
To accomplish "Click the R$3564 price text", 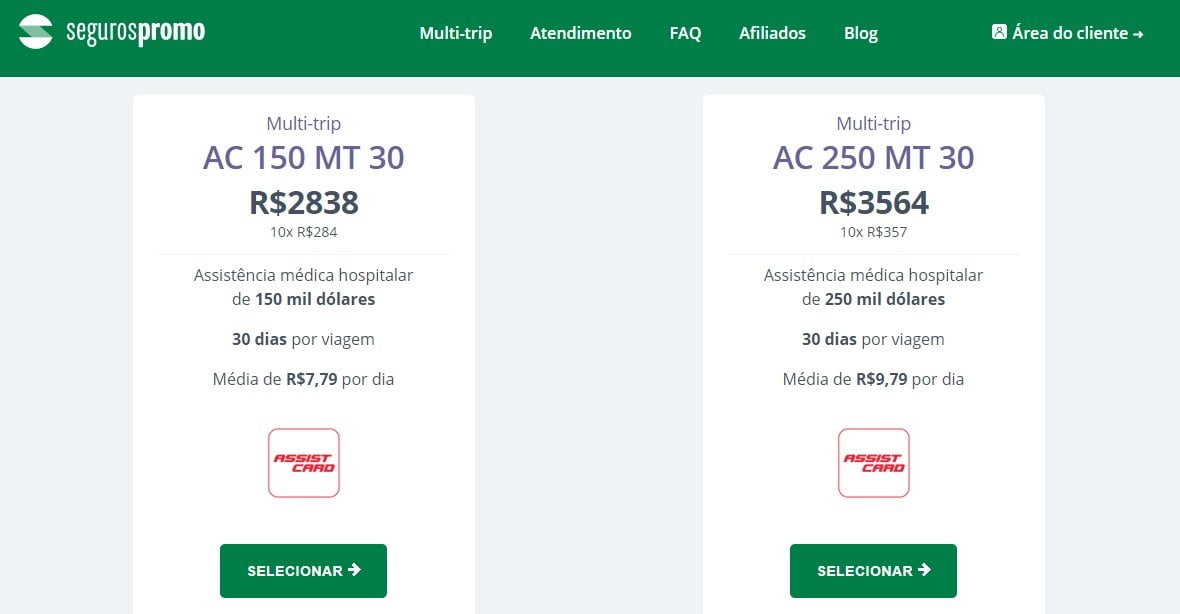I will tap(874, 203).
